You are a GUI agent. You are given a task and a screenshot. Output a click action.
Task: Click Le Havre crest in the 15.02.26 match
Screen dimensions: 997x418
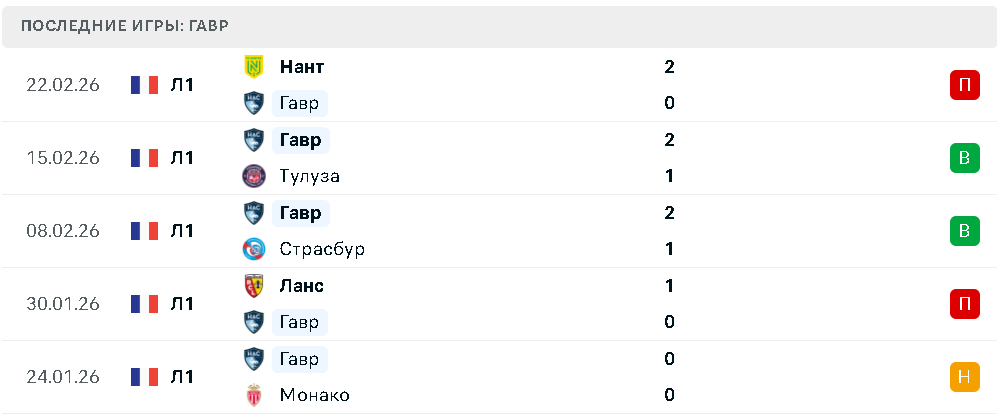254,140
